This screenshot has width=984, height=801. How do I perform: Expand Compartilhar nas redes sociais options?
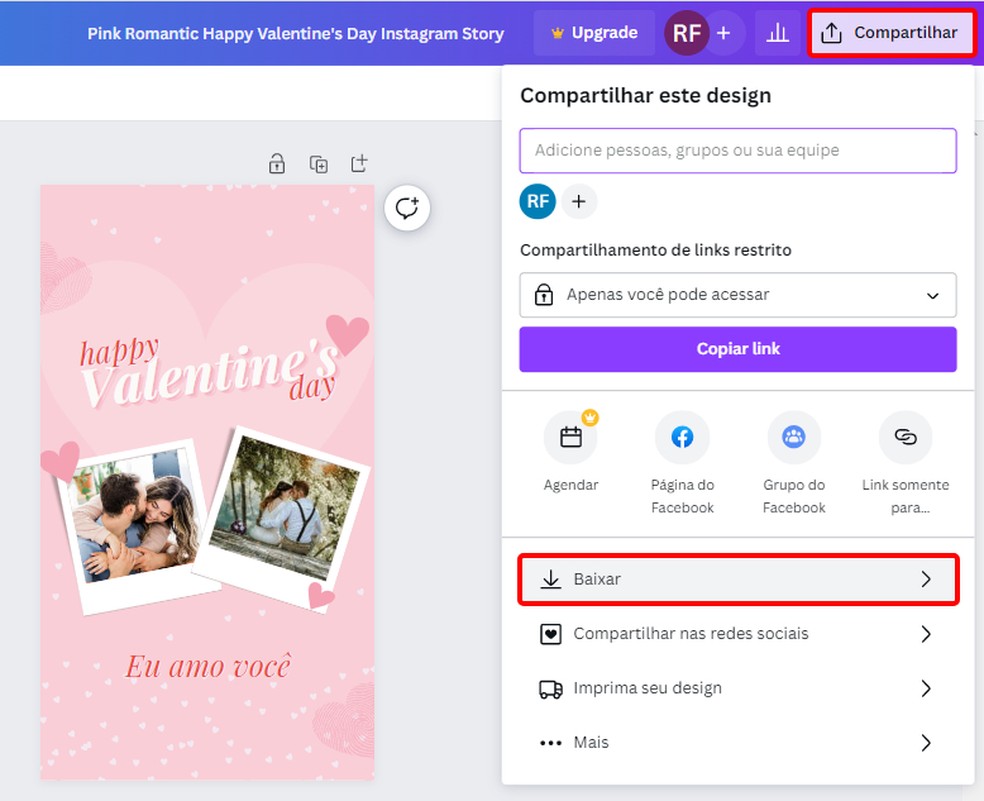[738, 633]
